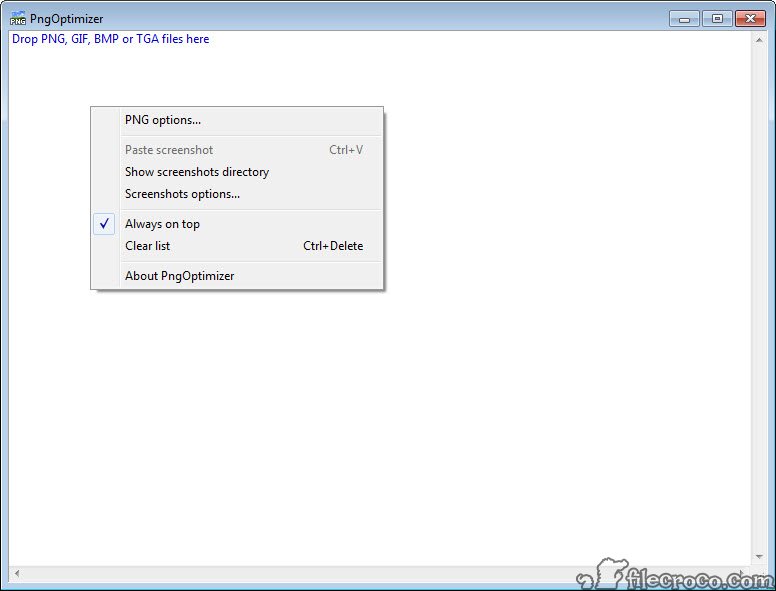Screen dimensions: 776x591
Task: Close the PngOptimizer window
Action: pos(750,19)
